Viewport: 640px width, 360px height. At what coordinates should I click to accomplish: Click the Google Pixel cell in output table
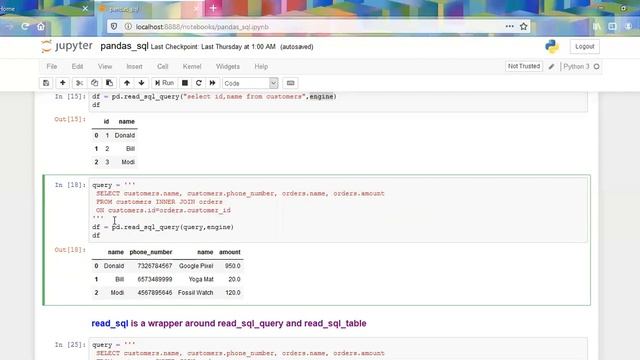[x=196, y=266]
